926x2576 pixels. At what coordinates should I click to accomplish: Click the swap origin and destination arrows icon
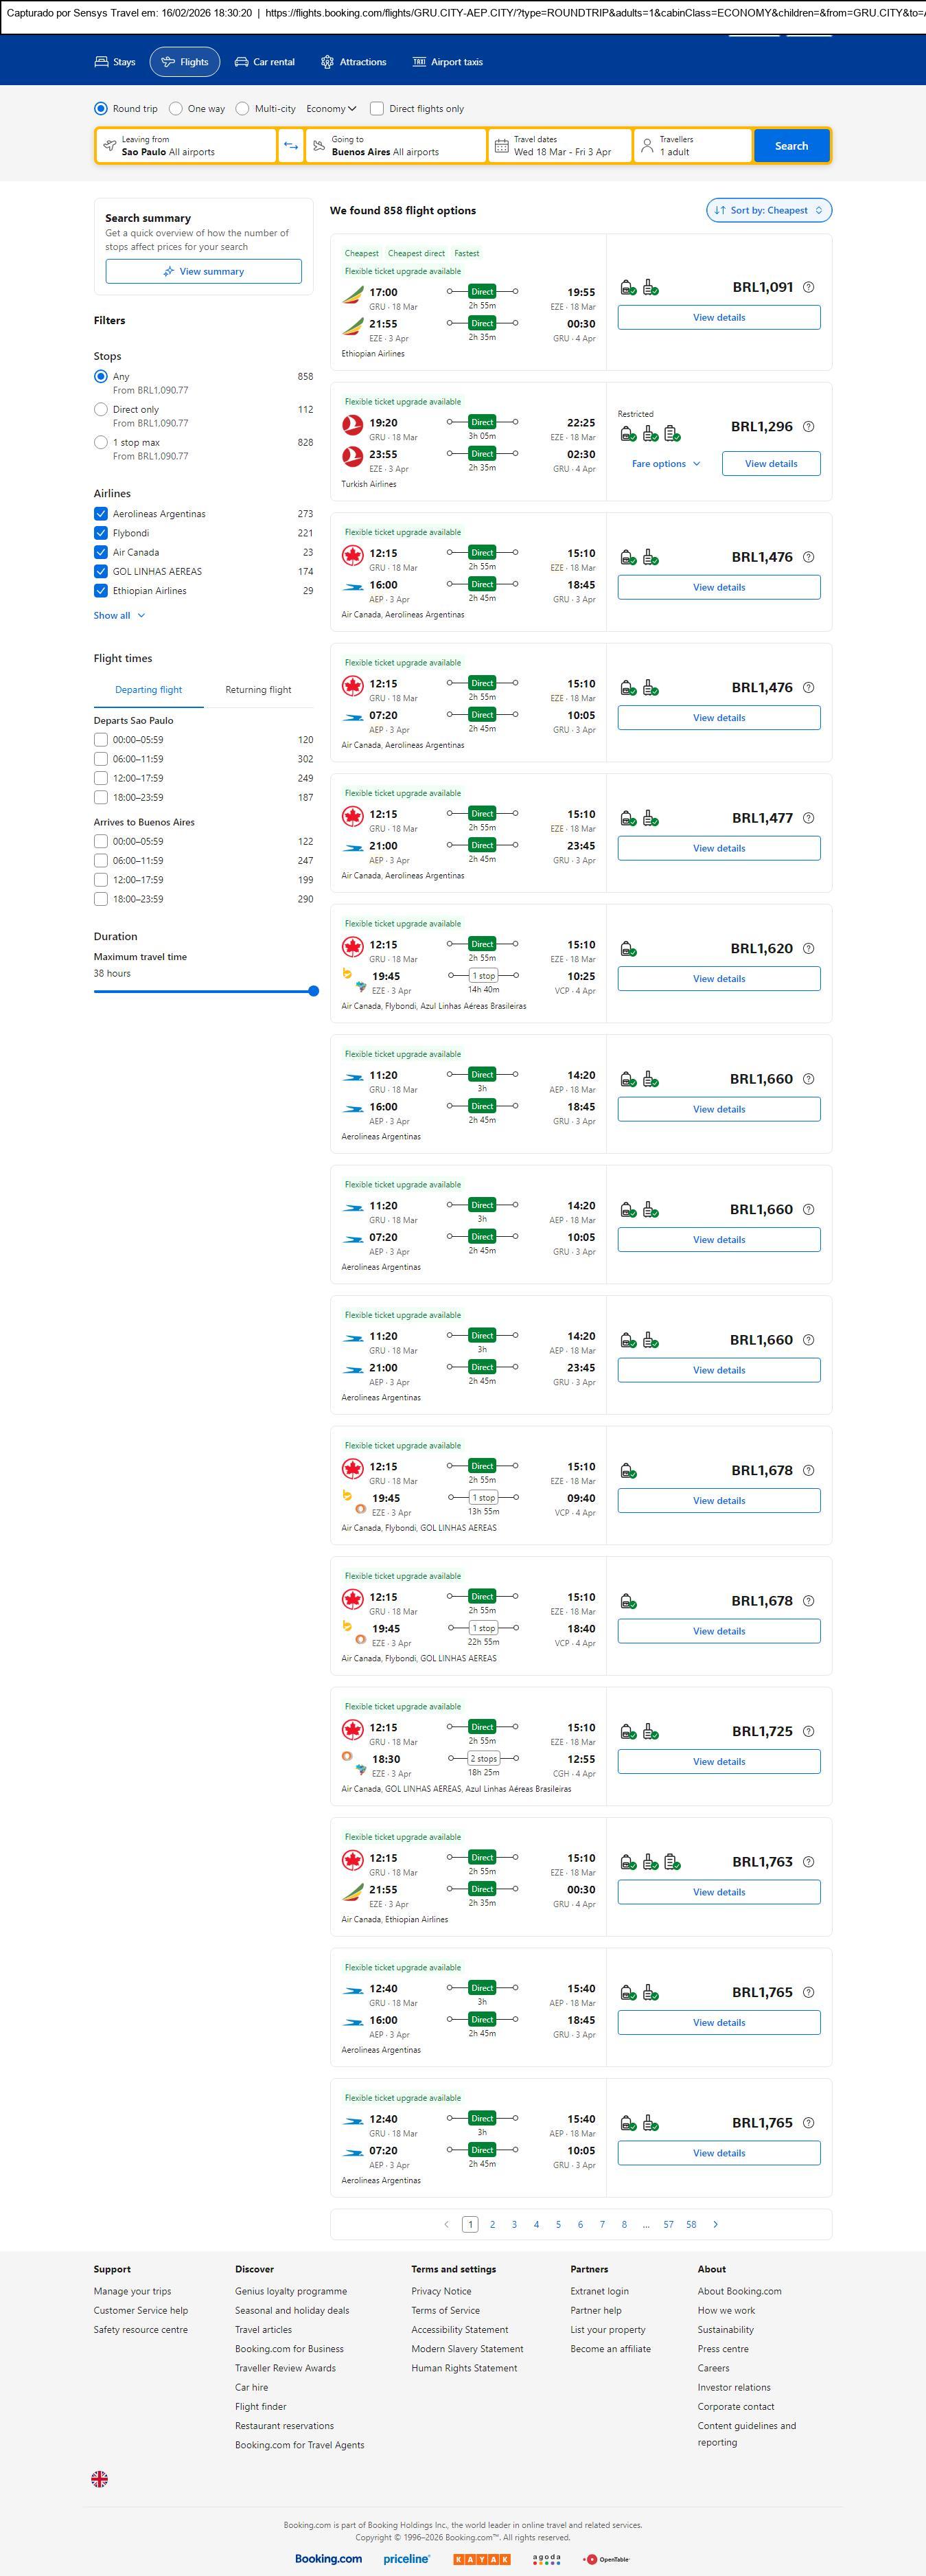[x=290, y=146]
